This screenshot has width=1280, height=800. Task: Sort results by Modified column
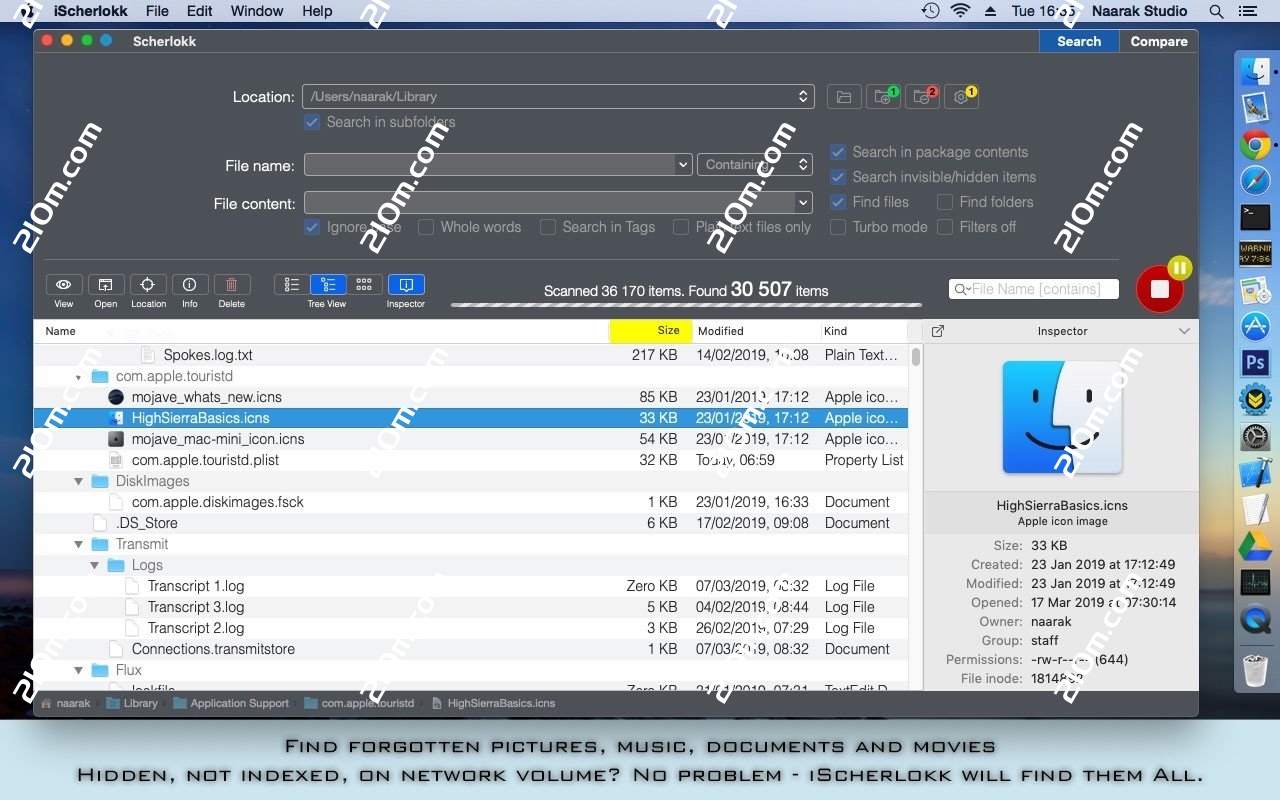coord(755,331)
